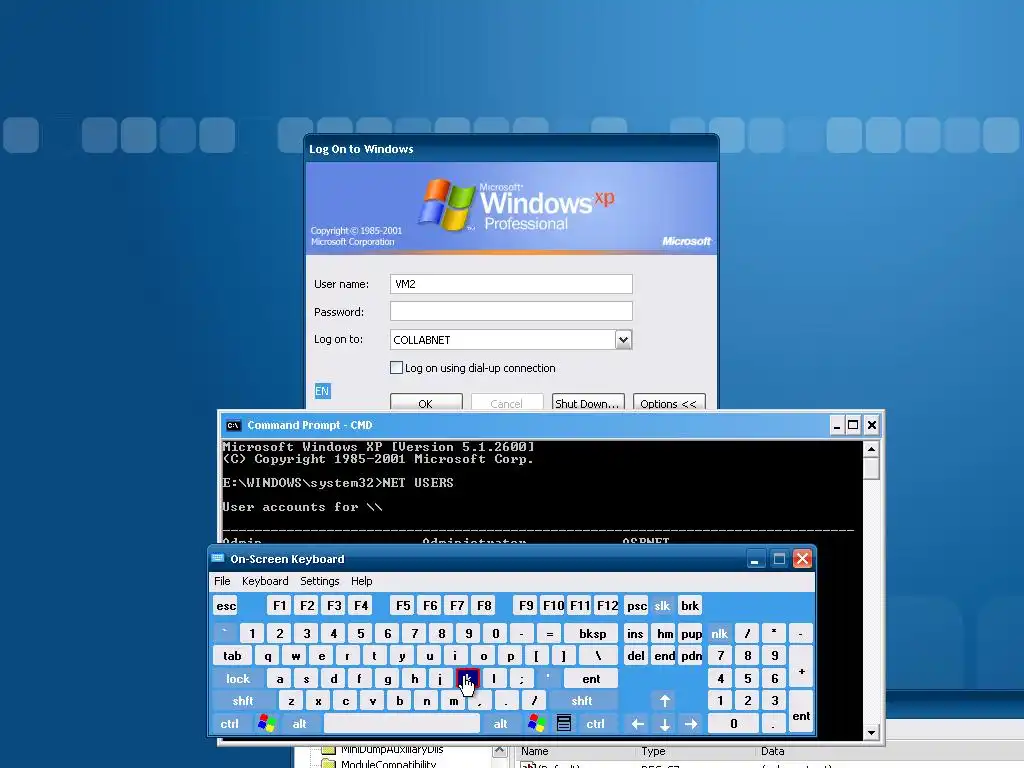
Task: Click the numpad plus key
Action: pos(801,667)
